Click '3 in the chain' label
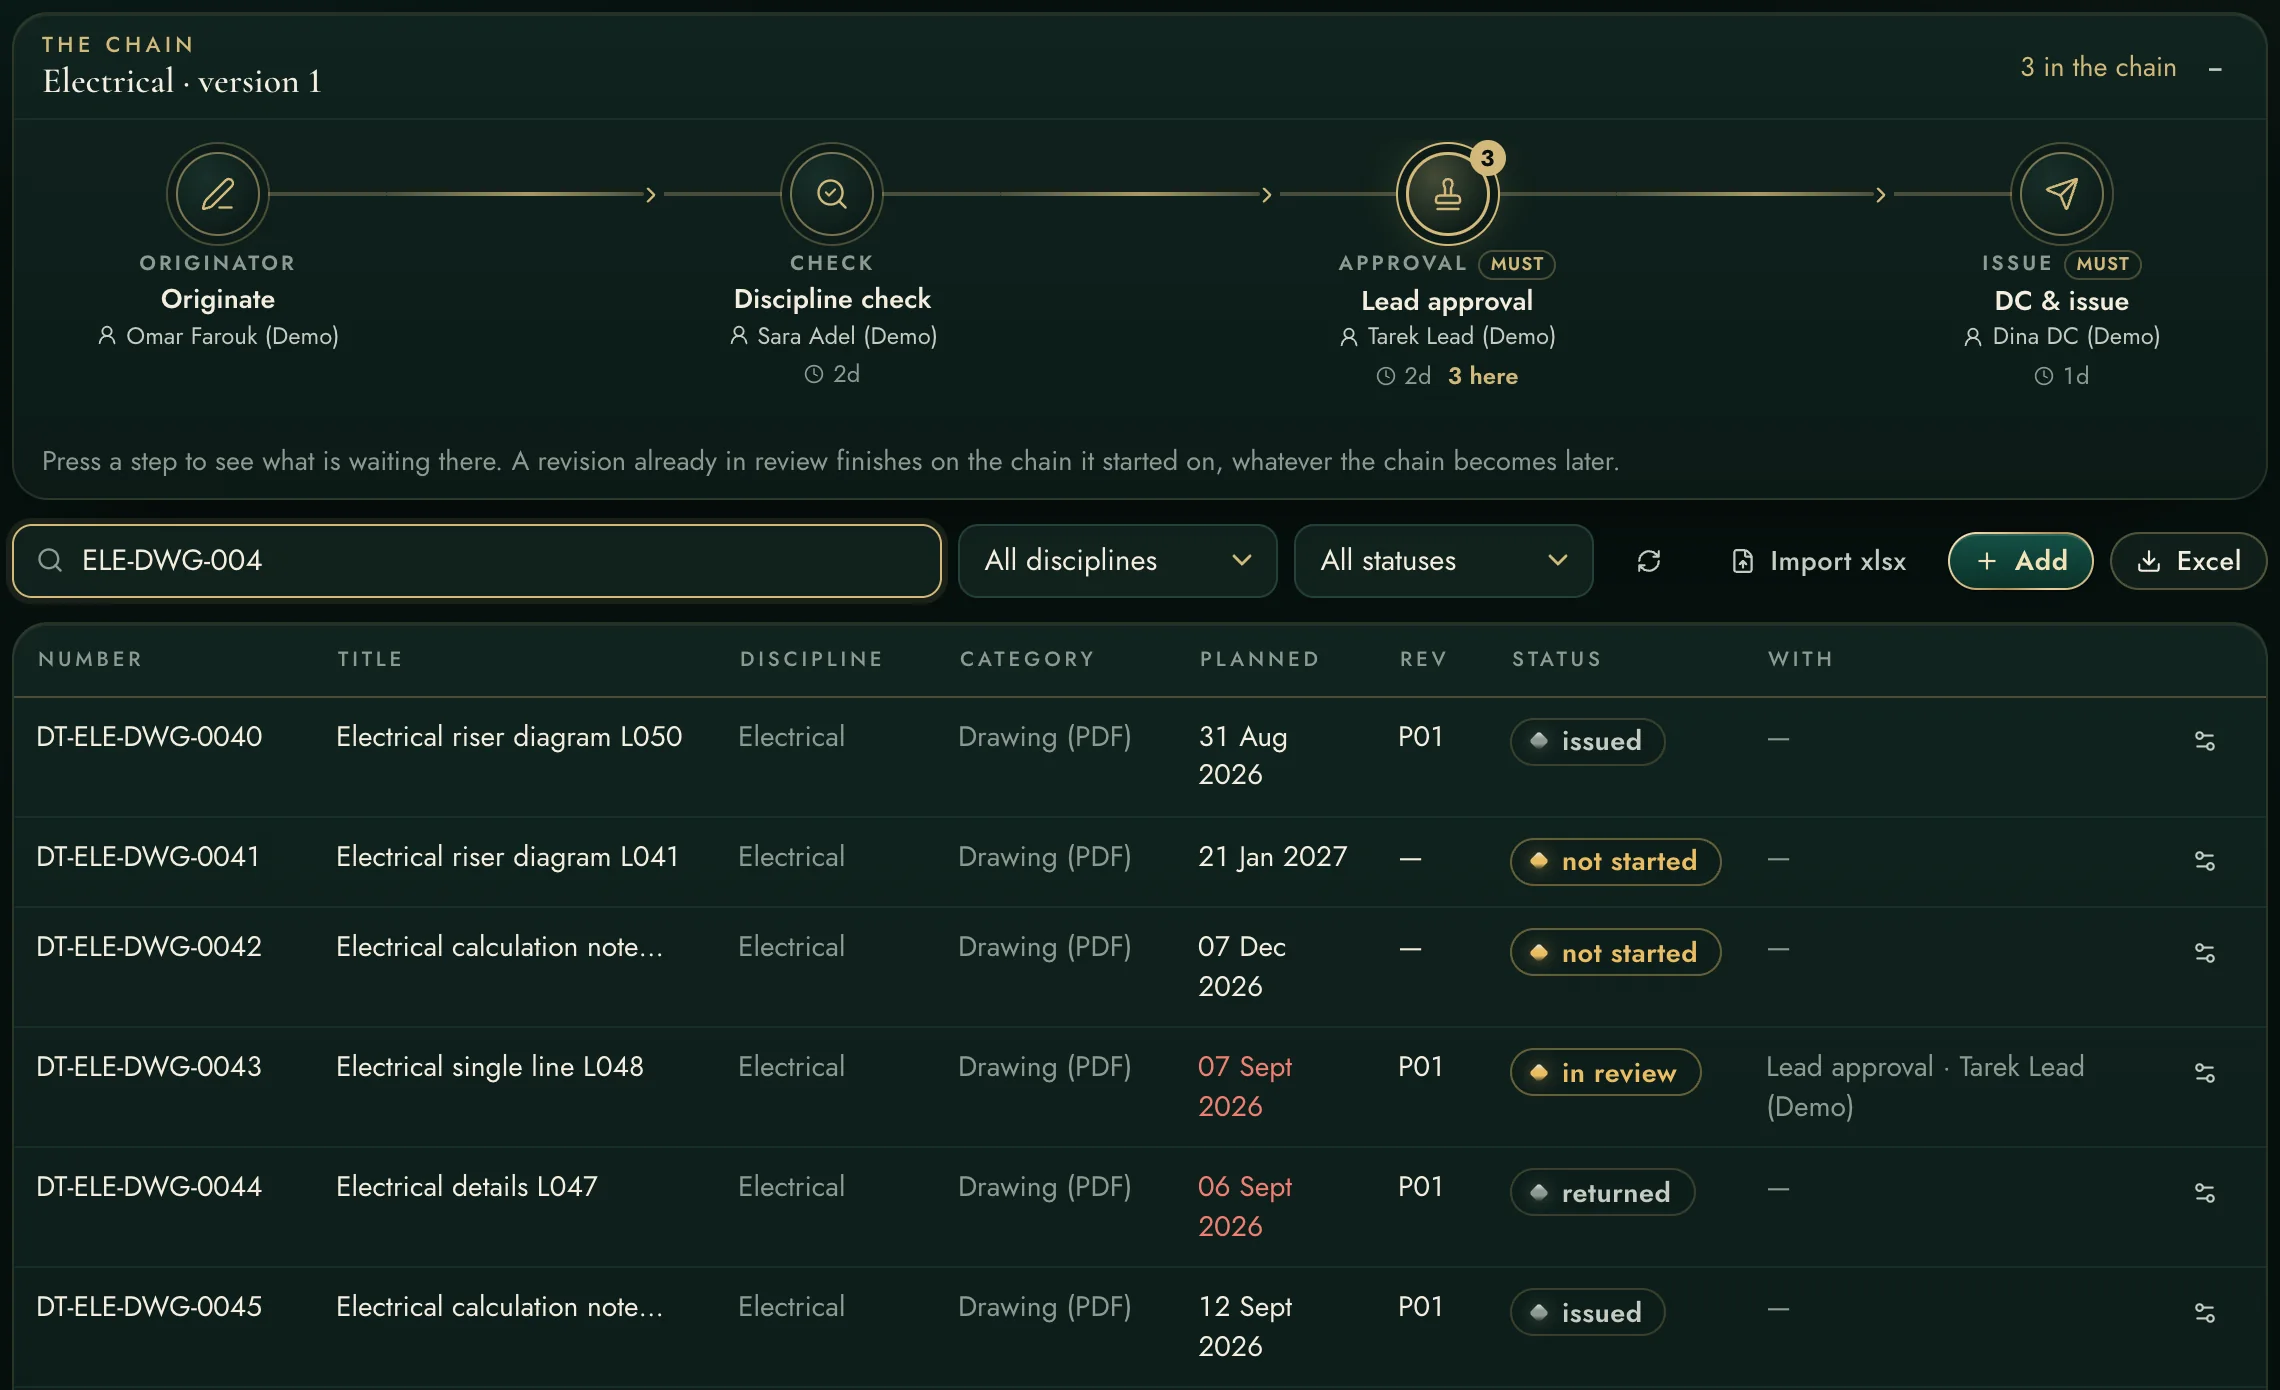This screenshot has width=2280, height=1390. click(x=2098, y=68)
